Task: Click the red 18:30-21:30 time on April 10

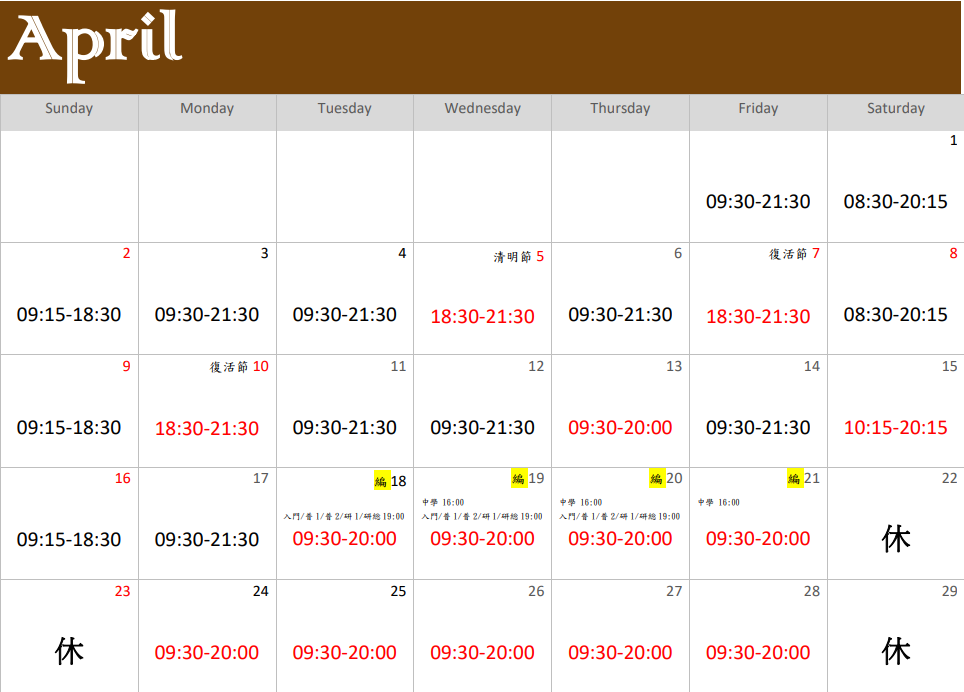Action: coord(207,428)
